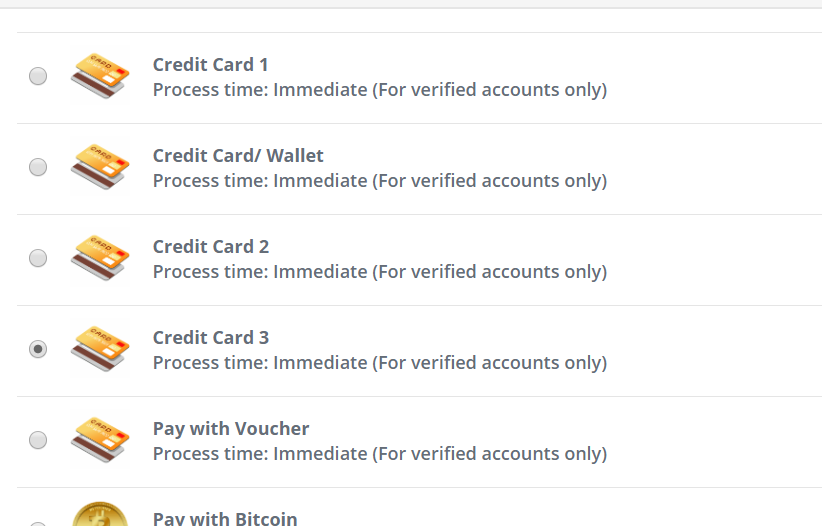Click the card icon next to Credit Card 3

100,349
